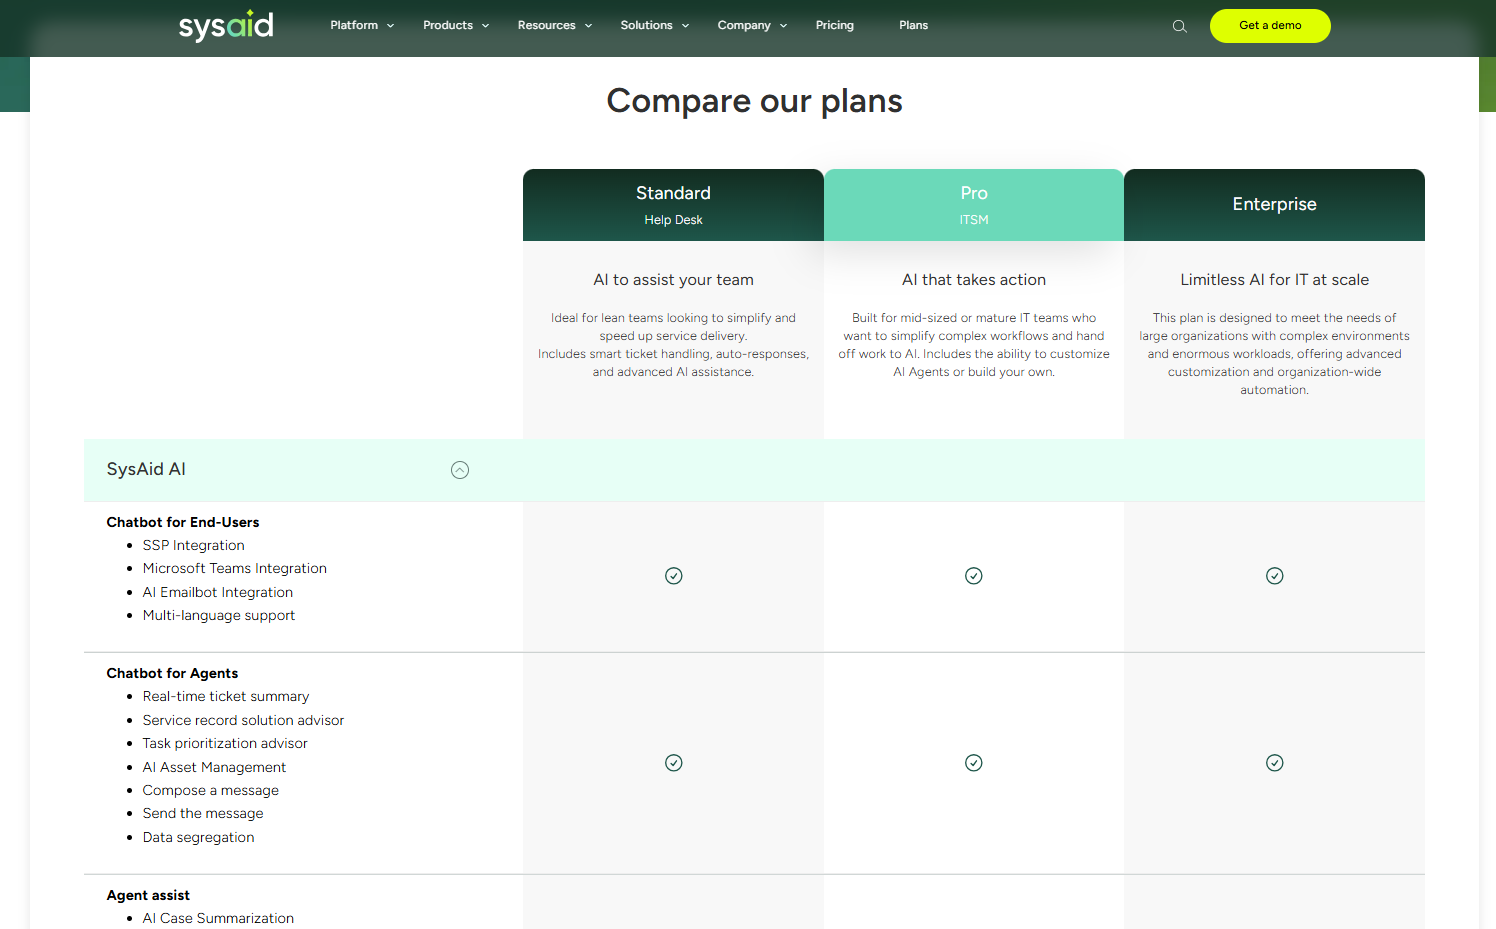
Task: Click Pro checkmark in Chatbot for End-Users row
Action: 974,576
